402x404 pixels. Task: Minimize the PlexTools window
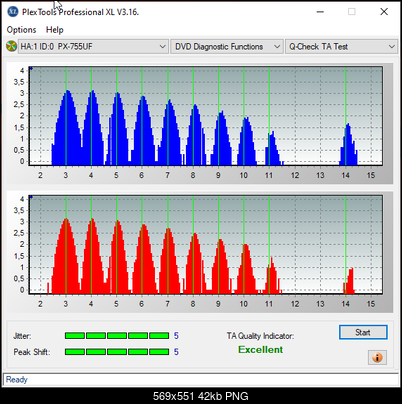[x=320, y=12]
